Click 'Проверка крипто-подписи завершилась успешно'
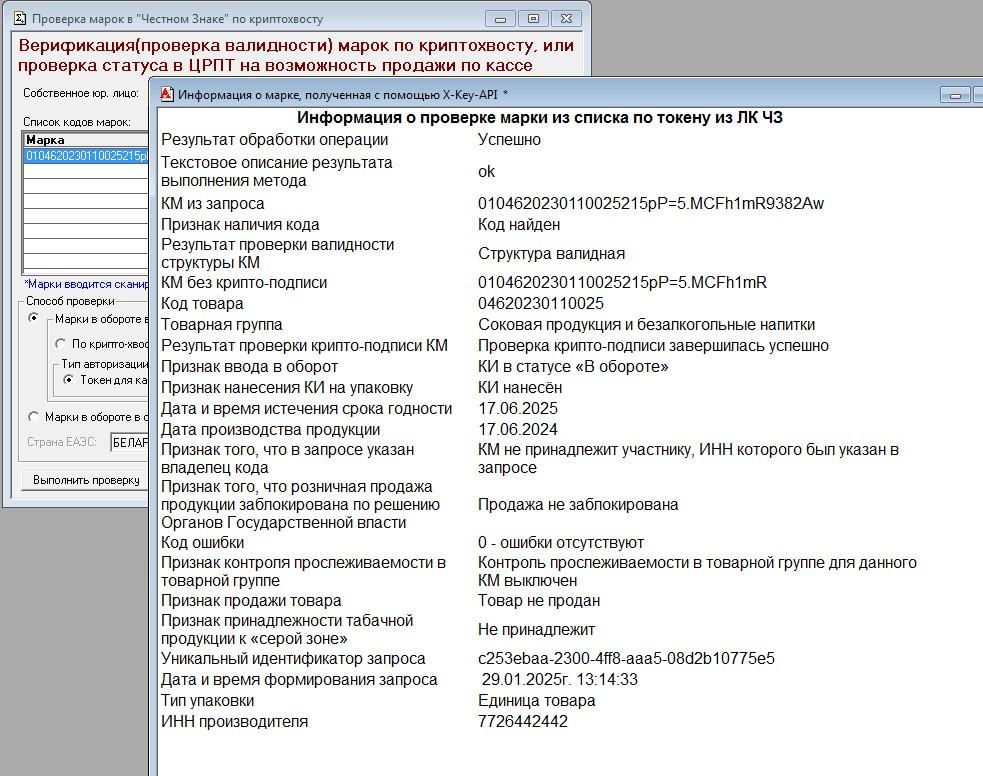This screenshot has height=776, width=983. click(x=653, y=345)
